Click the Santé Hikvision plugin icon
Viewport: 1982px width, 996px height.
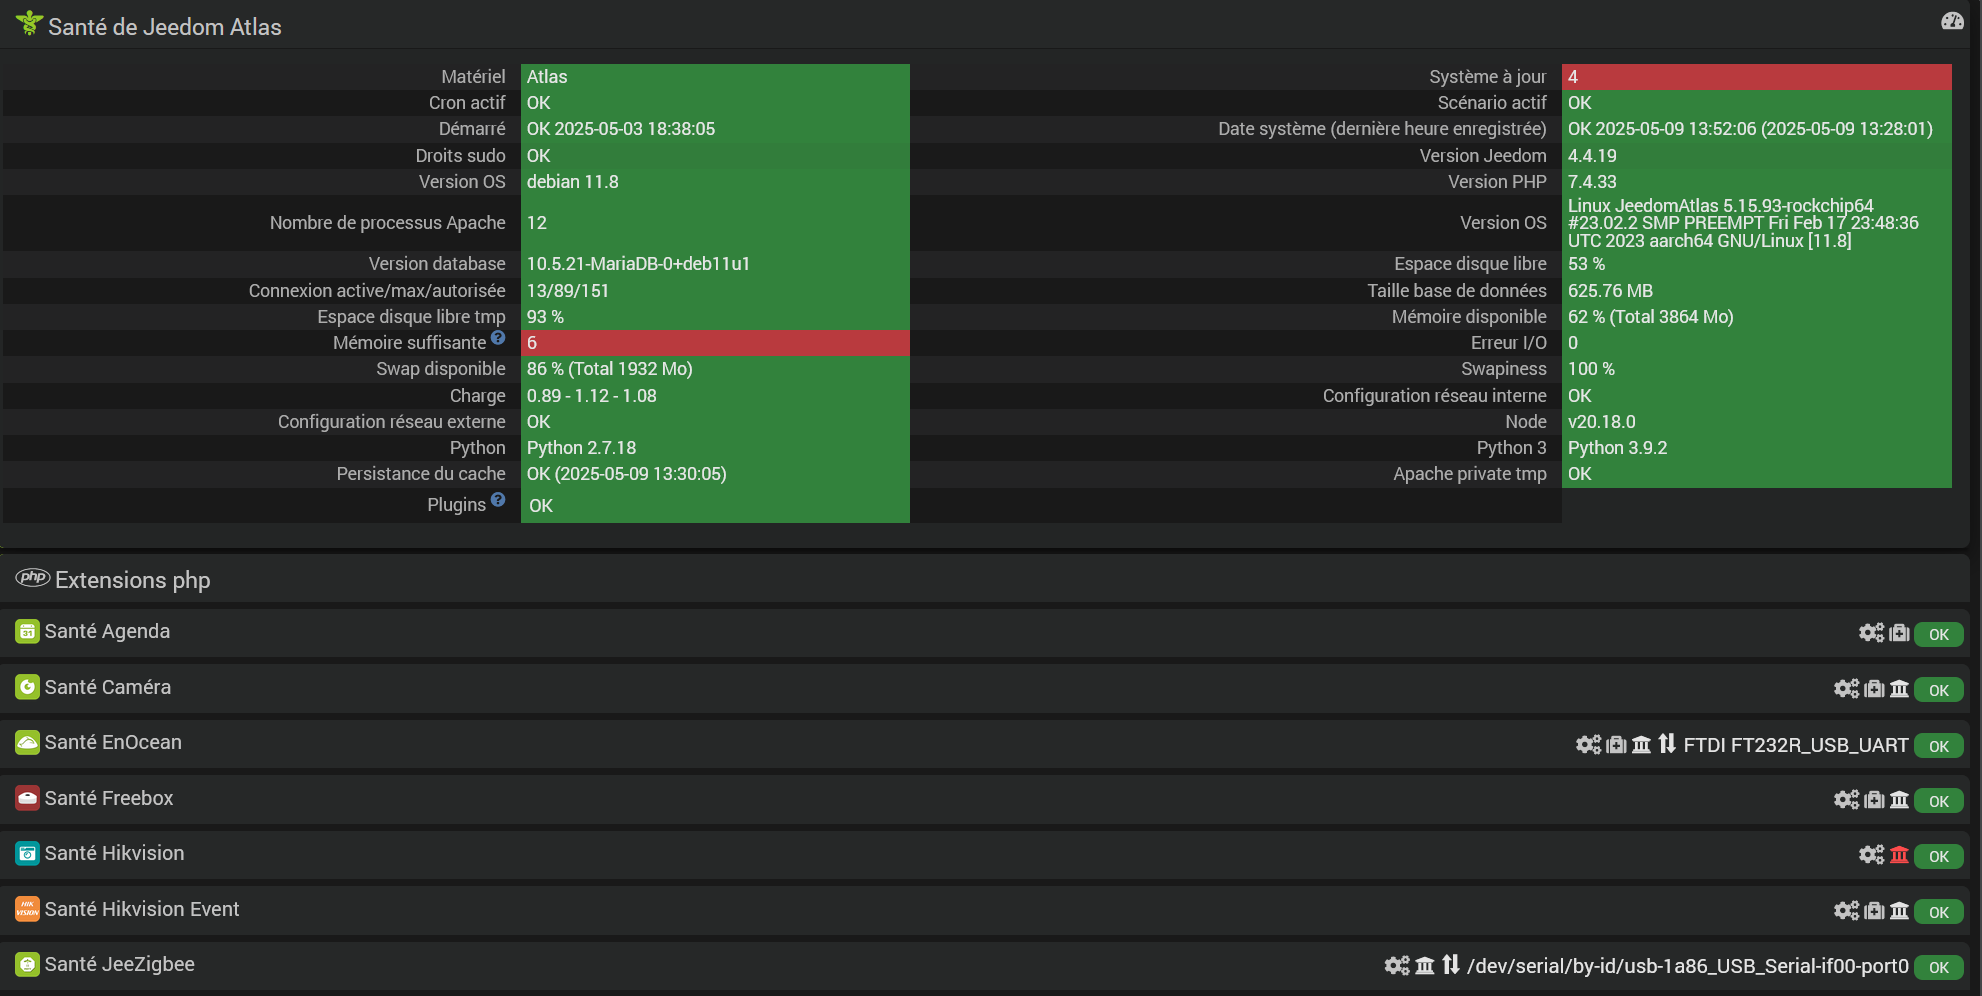tap(27, 853)
